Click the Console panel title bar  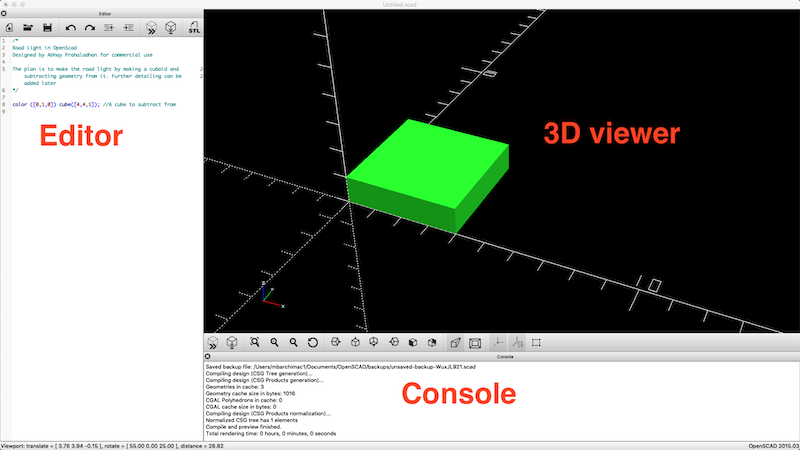pos(502,356)
